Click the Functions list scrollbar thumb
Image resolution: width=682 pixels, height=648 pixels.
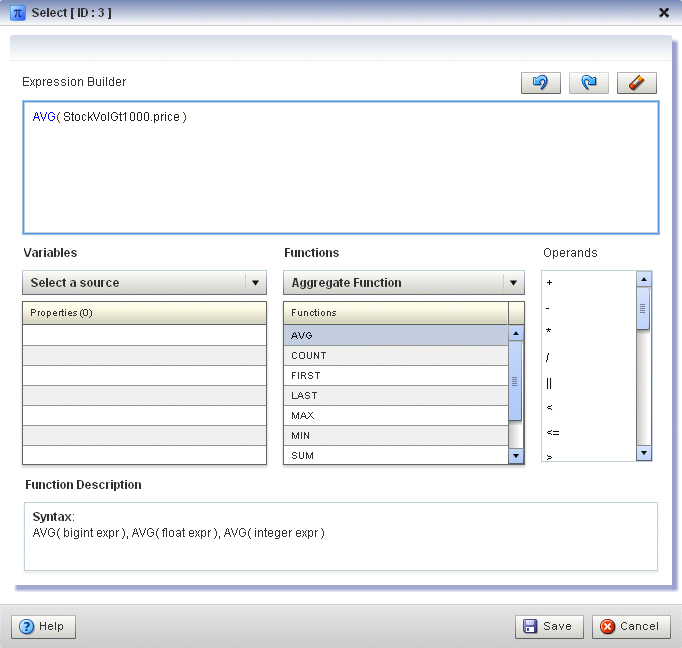click(515, 381)
